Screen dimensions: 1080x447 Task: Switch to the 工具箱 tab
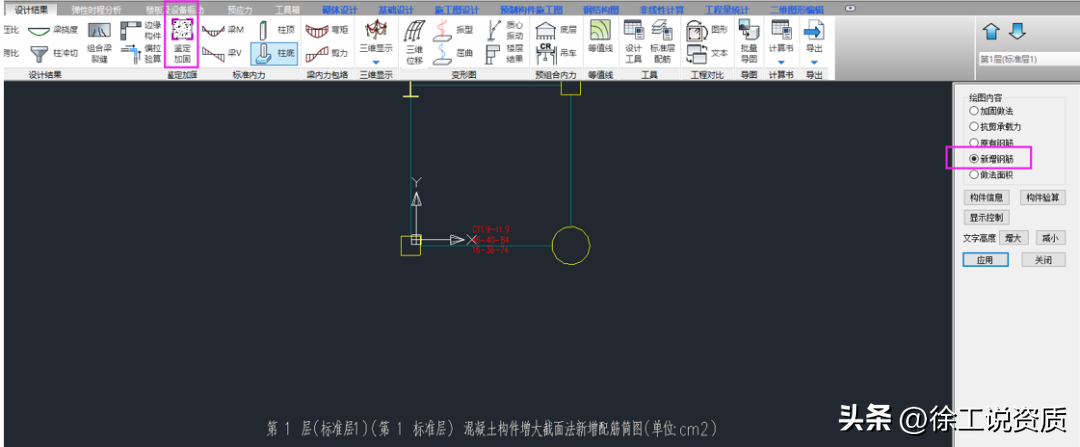(287, 10)
